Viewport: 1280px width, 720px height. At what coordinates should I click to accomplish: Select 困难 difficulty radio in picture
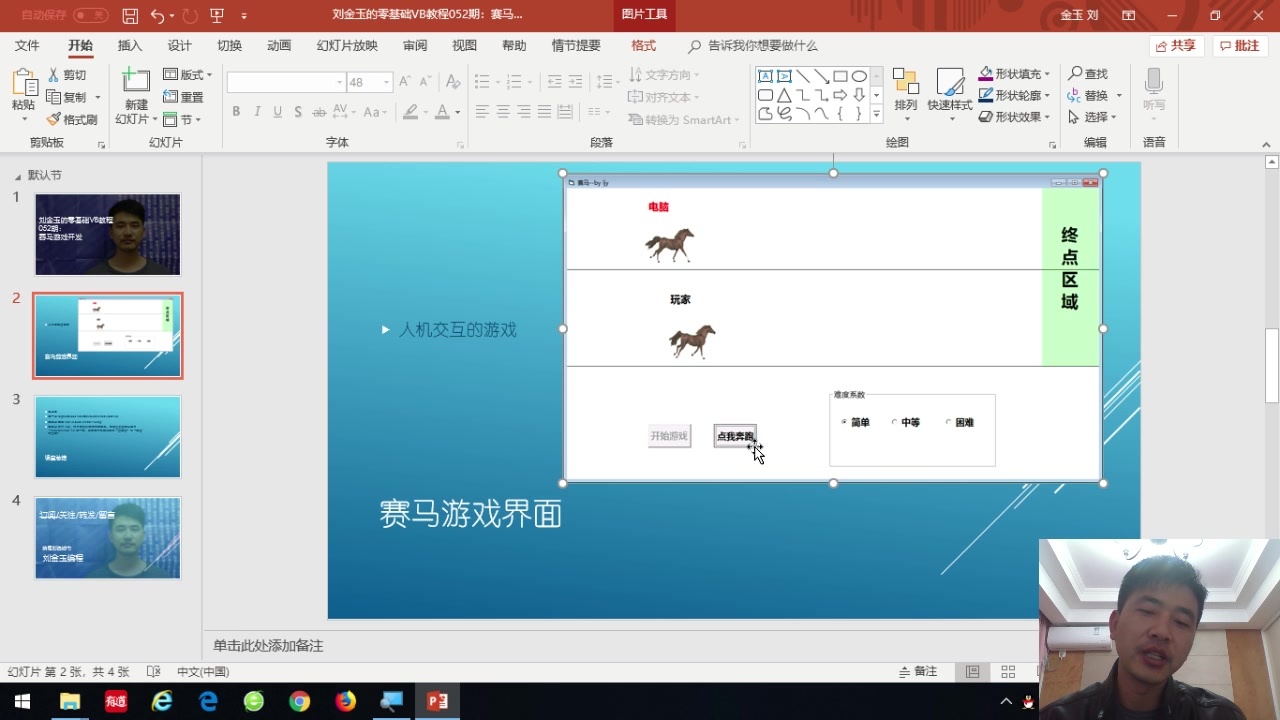point(948,422)
